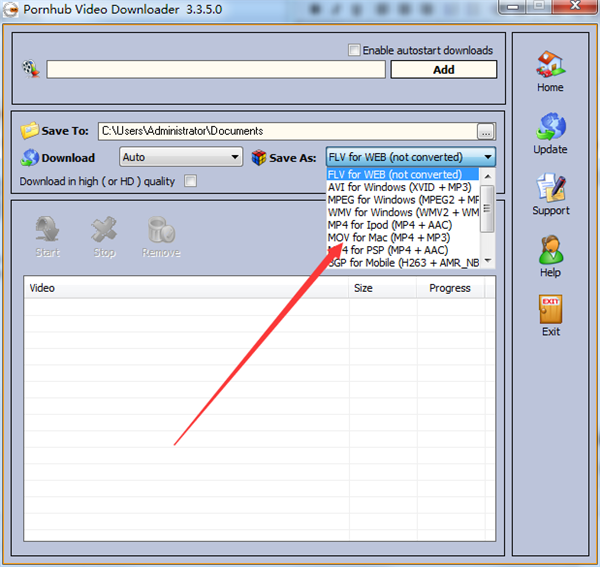Viewport: 600px width, 567px height.
Task: Select WMV for Windows format option
Action: (403, 212)
